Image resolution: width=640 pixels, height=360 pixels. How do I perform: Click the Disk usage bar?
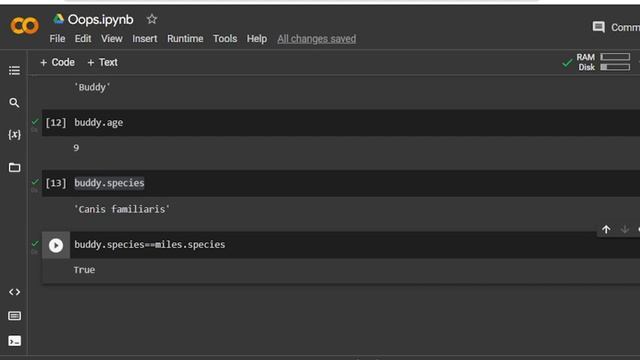(x=615, y=67)
